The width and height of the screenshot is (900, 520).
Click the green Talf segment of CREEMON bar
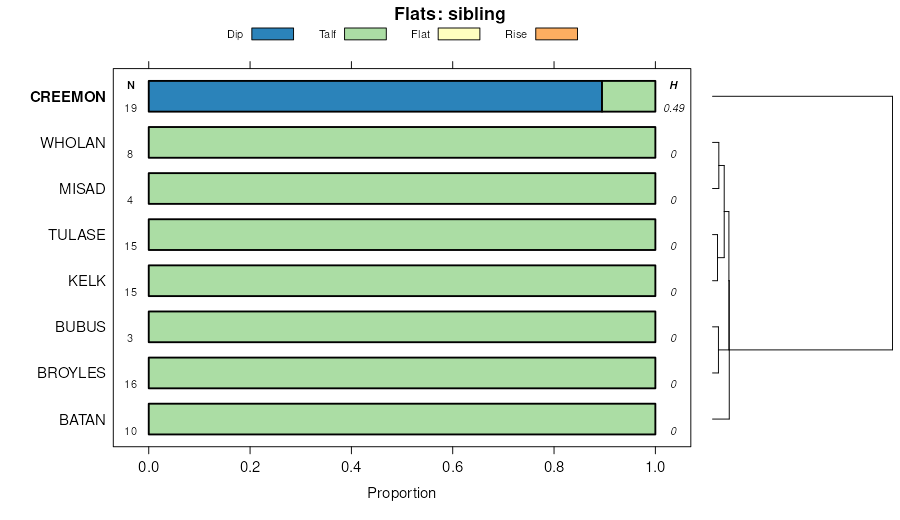[629, 96]
